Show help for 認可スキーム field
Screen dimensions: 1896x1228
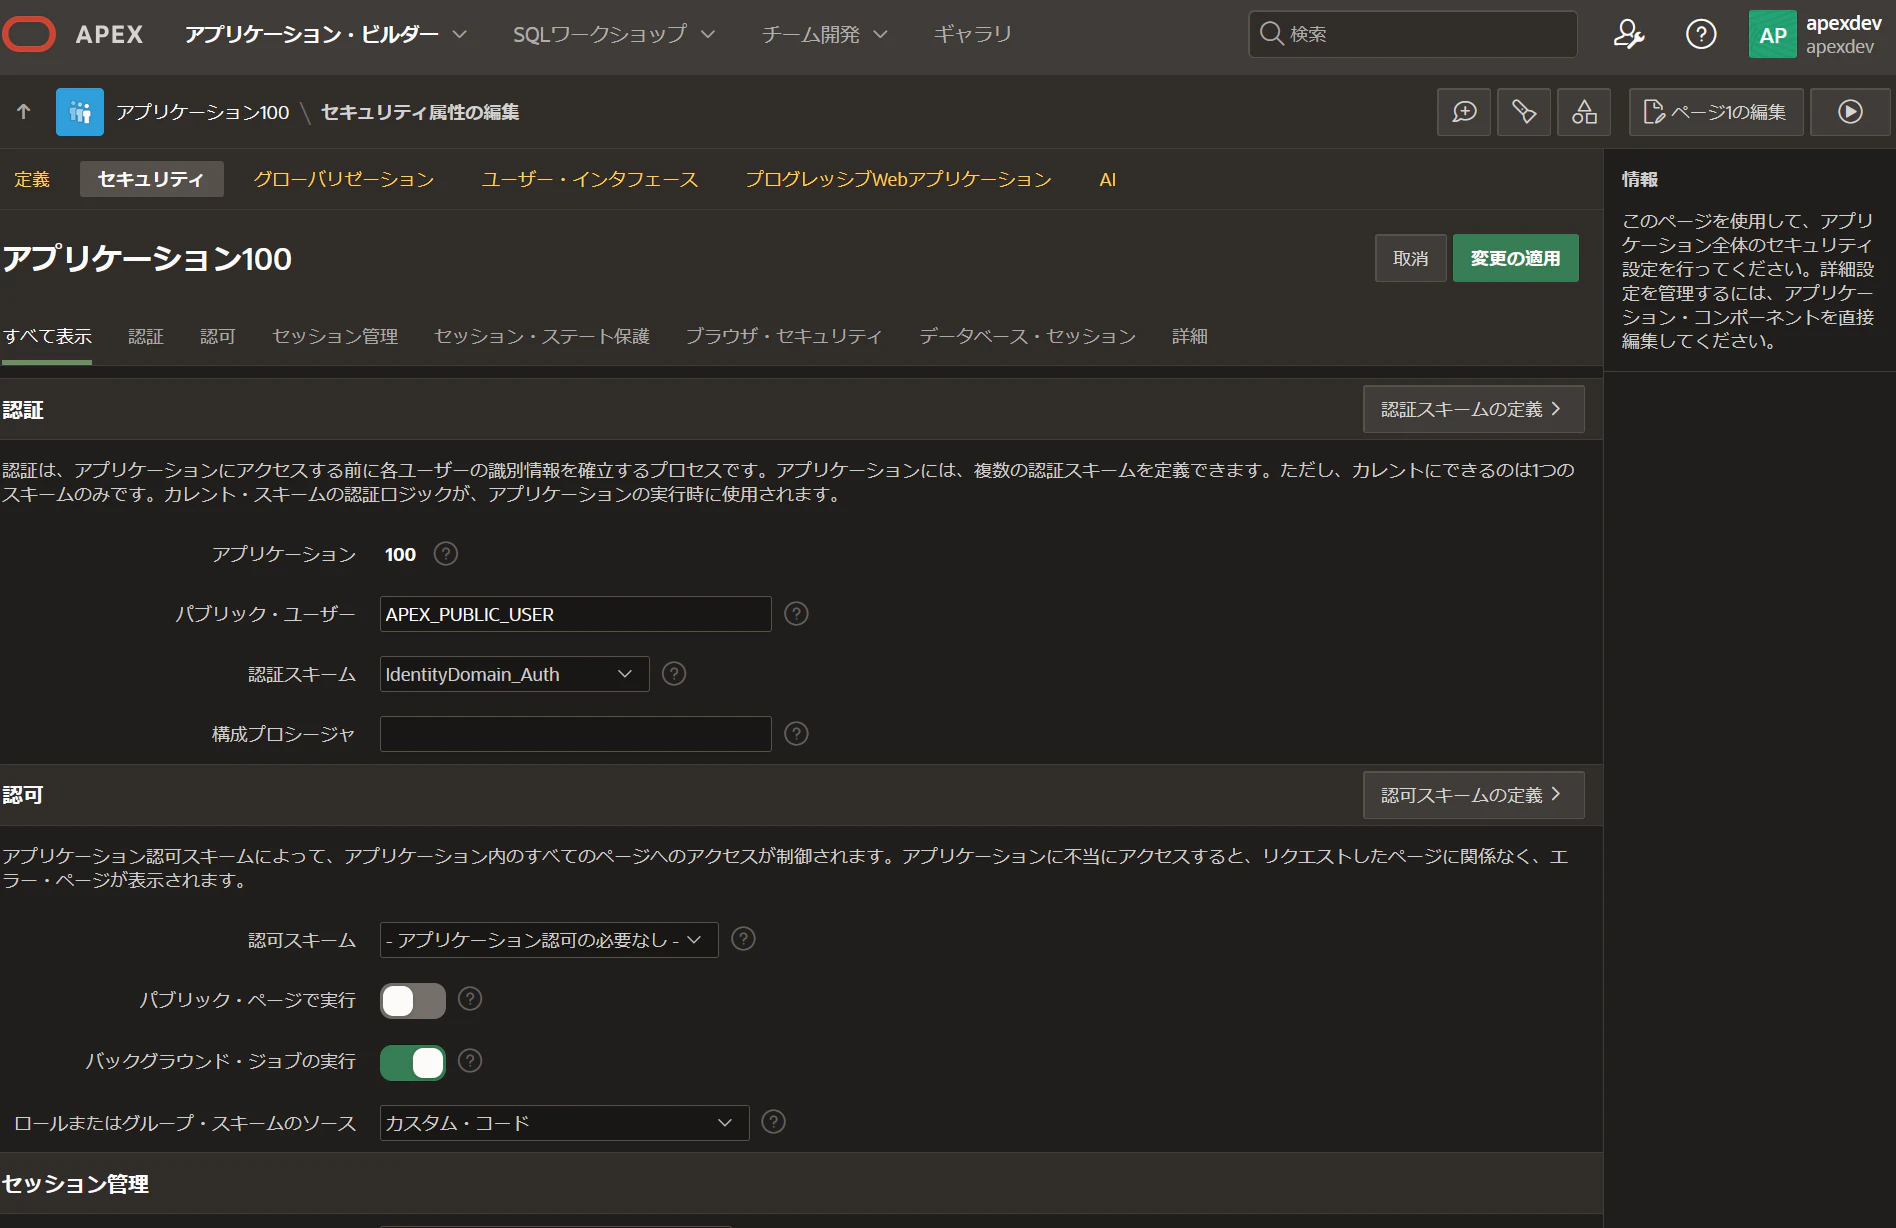click(x=743, y=939)
